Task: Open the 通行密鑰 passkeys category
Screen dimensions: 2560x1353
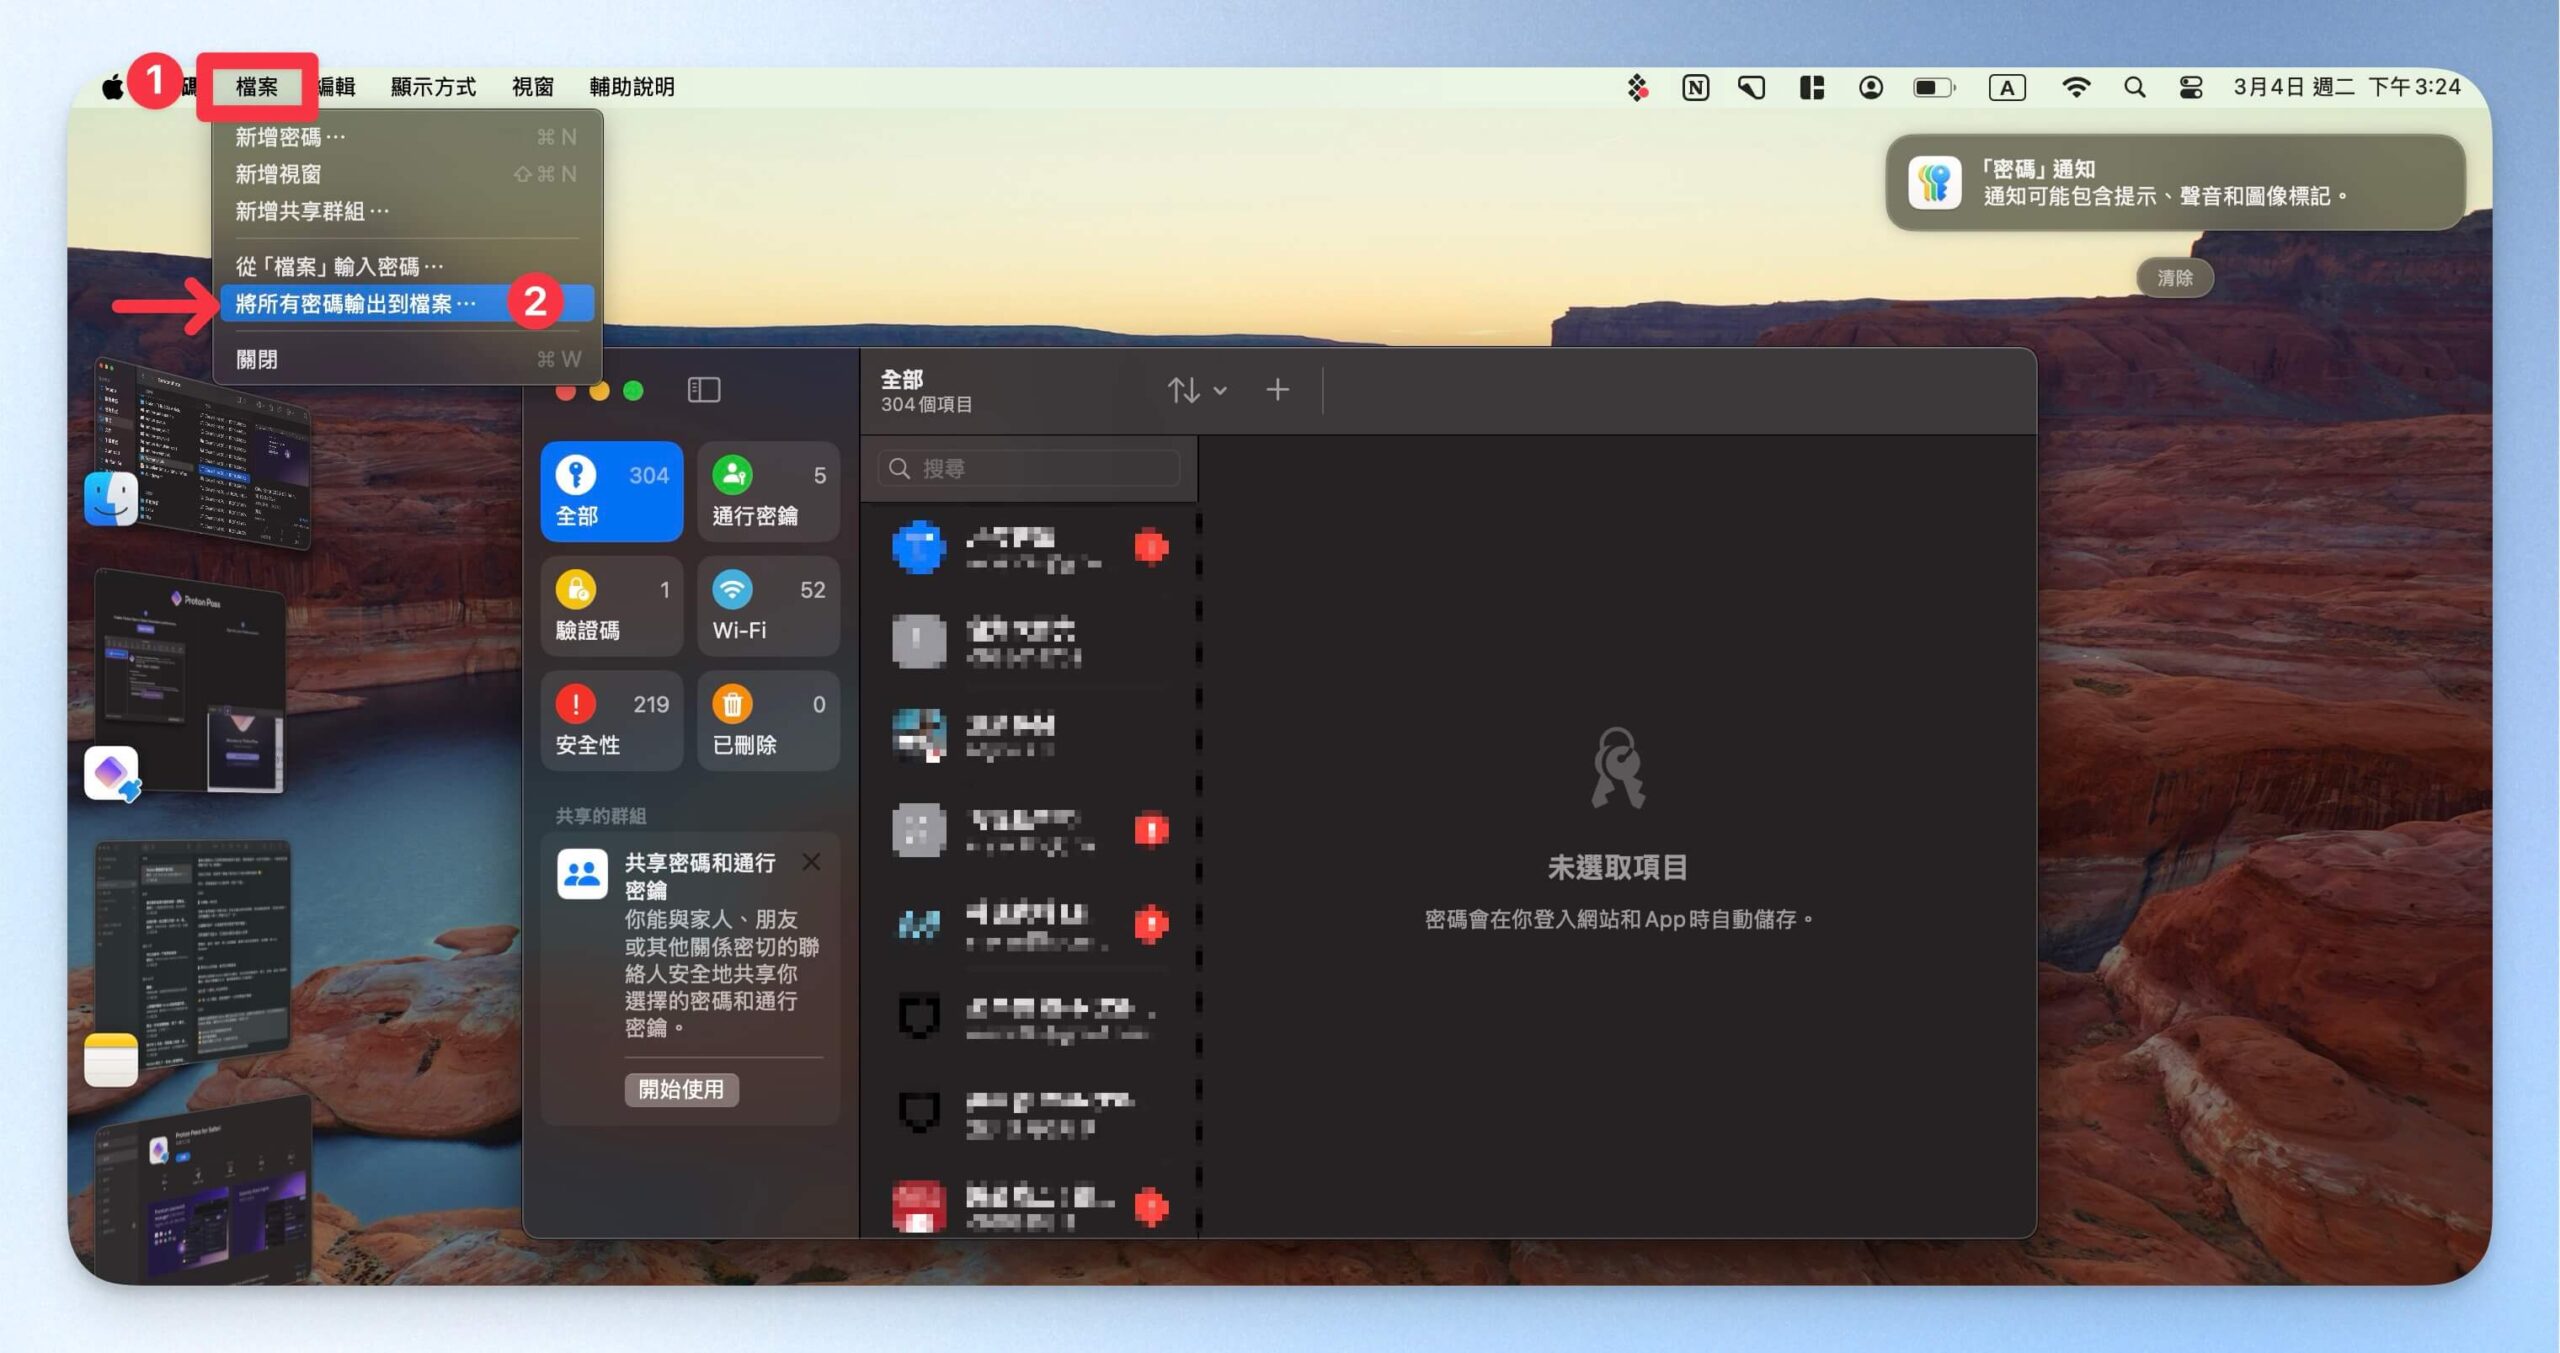Action: (768, 491)
